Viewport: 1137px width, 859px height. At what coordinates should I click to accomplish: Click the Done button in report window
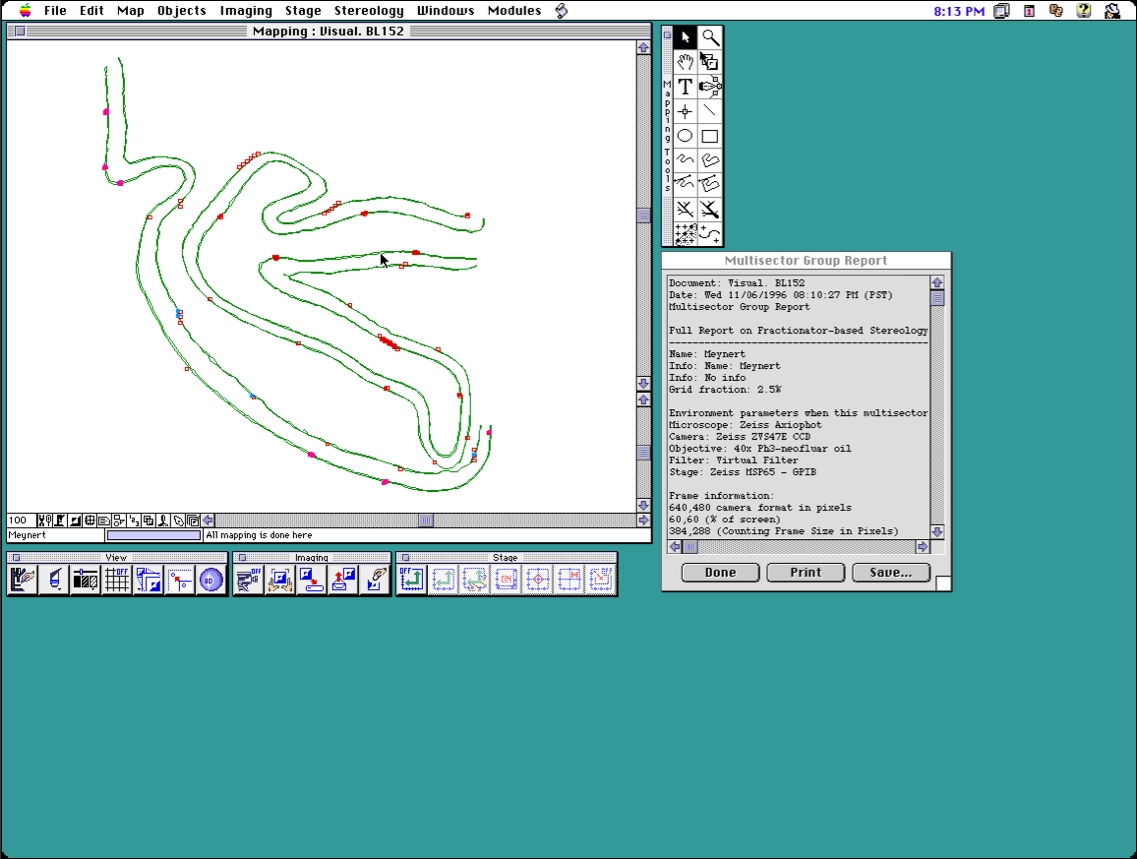720,573
